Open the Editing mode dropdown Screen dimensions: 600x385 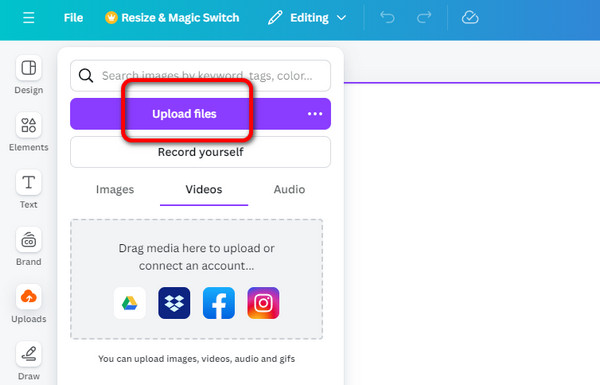point(307,18)
